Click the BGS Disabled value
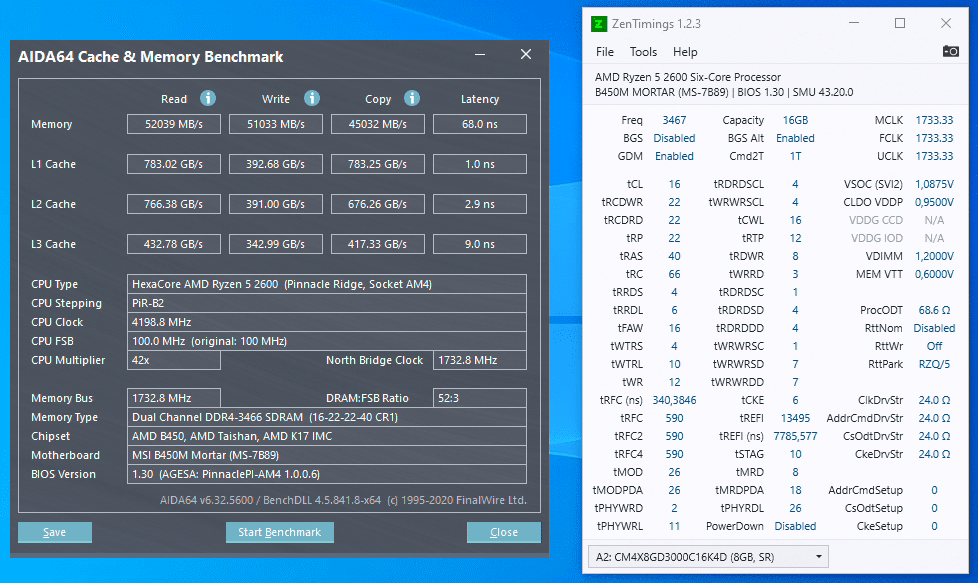The image size is (978, 583). pyautogui.click(x=674, y=138)
